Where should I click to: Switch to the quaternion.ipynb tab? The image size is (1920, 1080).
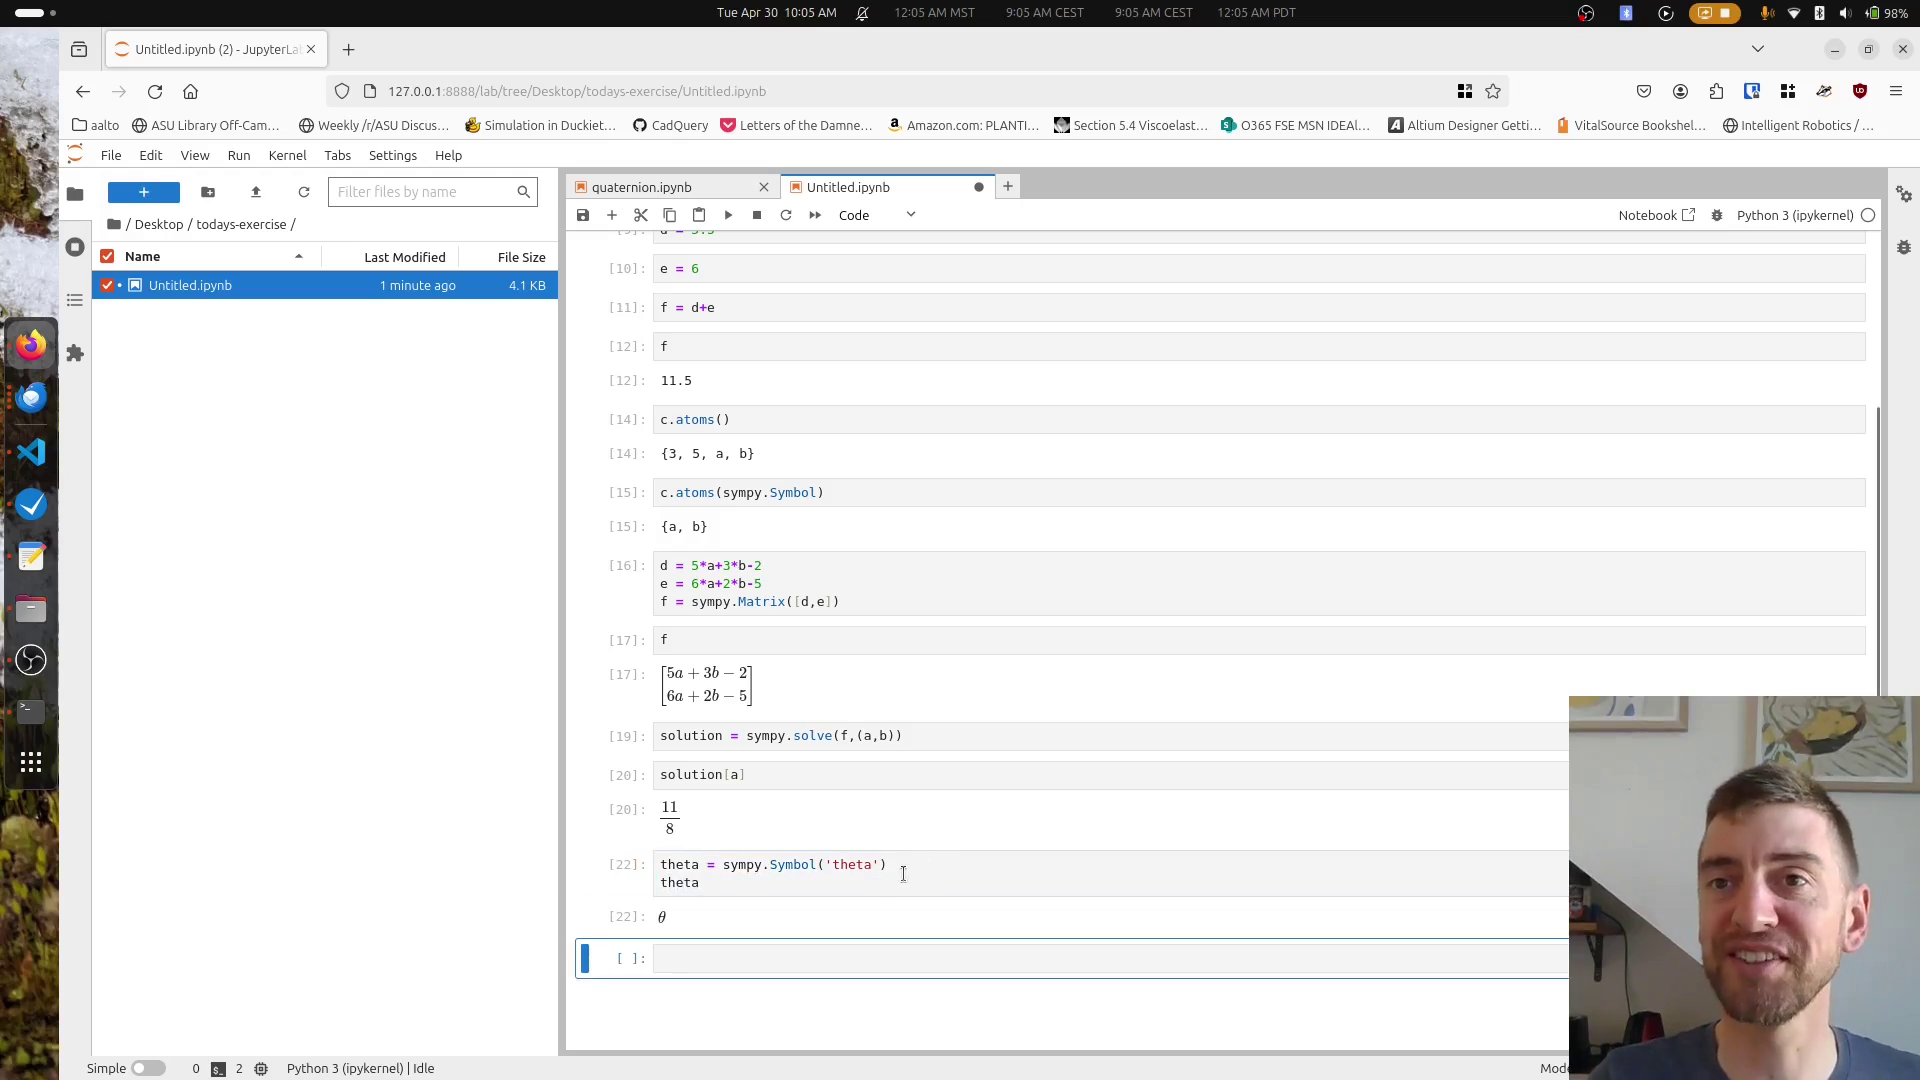click(641, 187)
